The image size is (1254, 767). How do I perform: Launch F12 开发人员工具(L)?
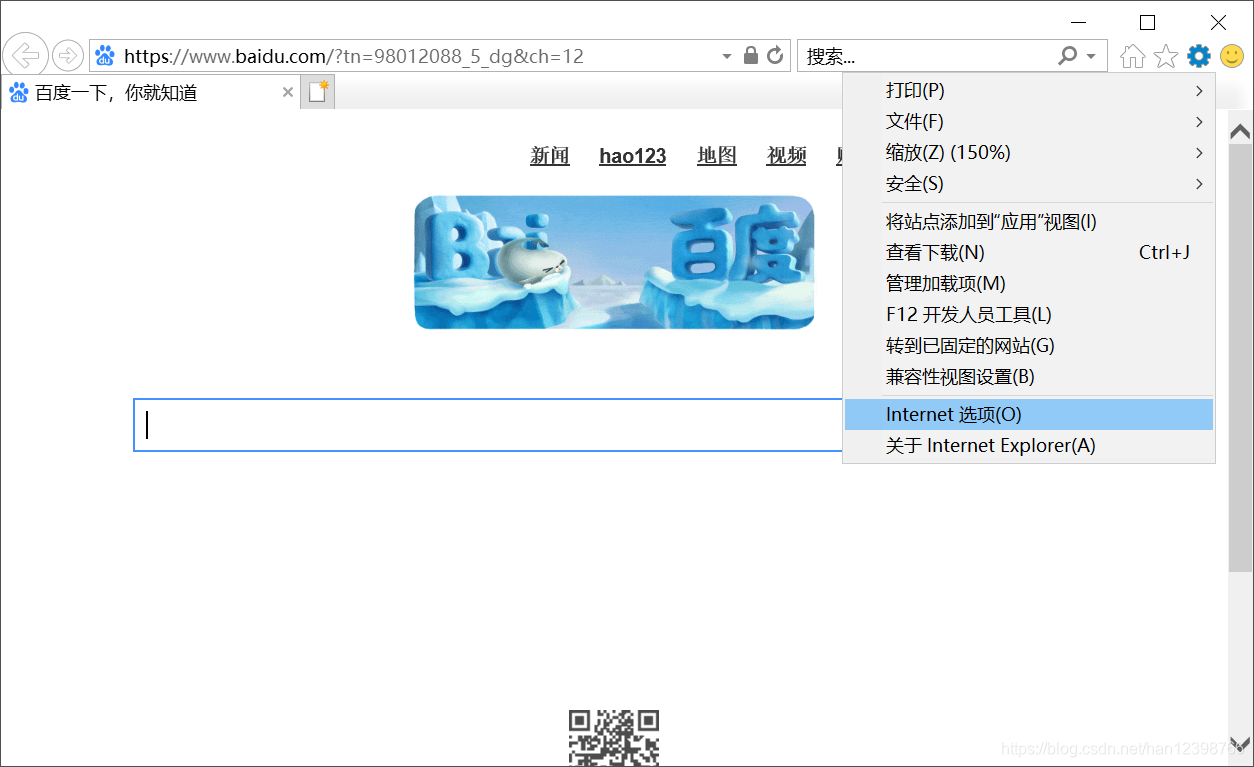[x=1029, y=315]
